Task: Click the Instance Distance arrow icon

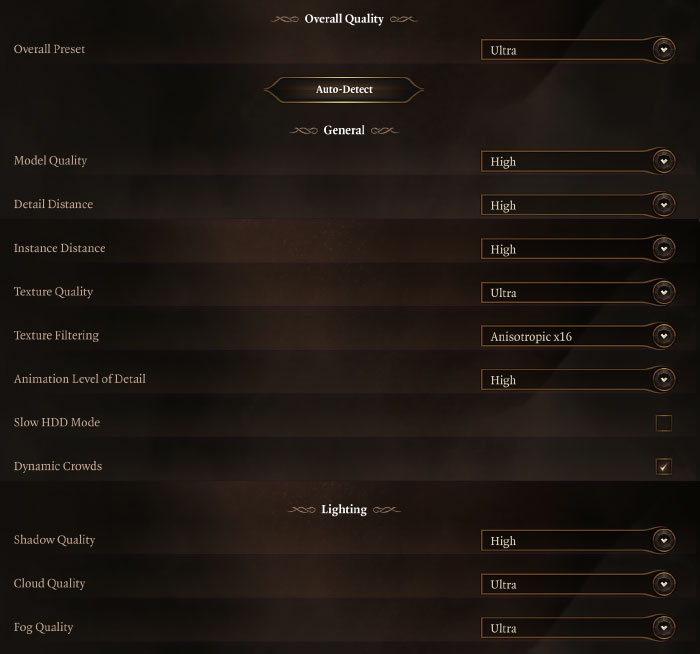Action: [663, 249]
